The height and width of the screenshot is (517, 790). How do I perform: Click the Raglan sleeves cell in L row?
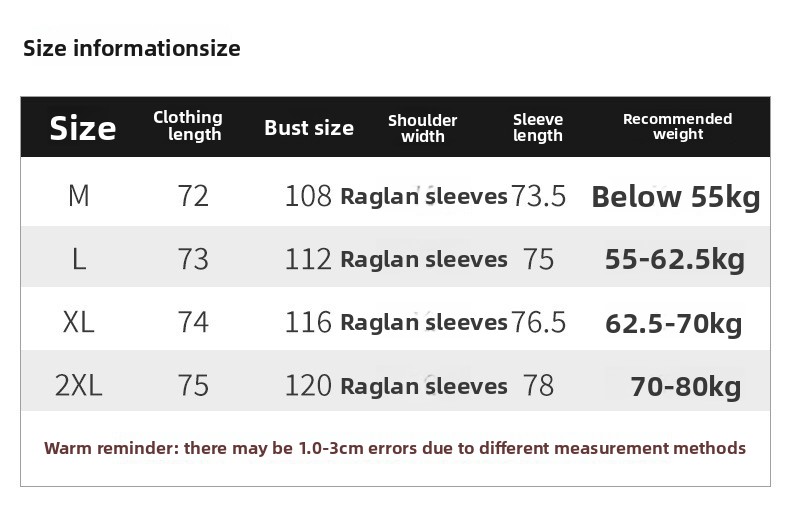[x=424, y=260]
